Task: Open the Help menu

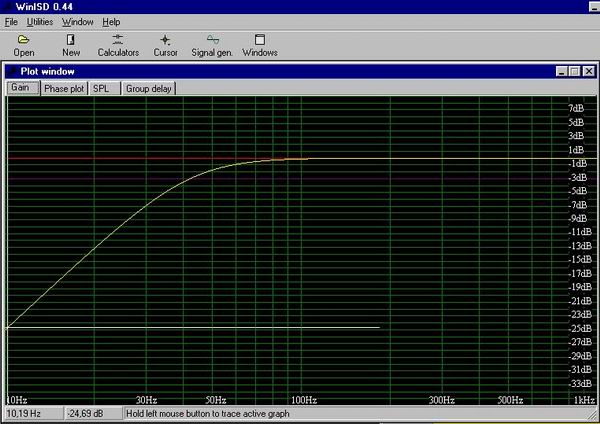Action: [x=111, y=22]
